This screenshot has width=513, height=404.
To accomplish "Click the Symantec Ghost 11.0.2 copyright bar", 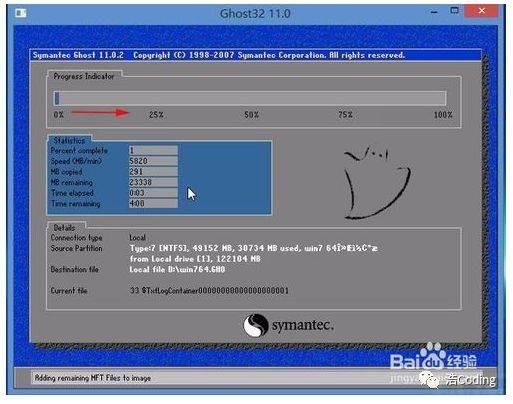I will pyautogui.click(x=256, y=55).
